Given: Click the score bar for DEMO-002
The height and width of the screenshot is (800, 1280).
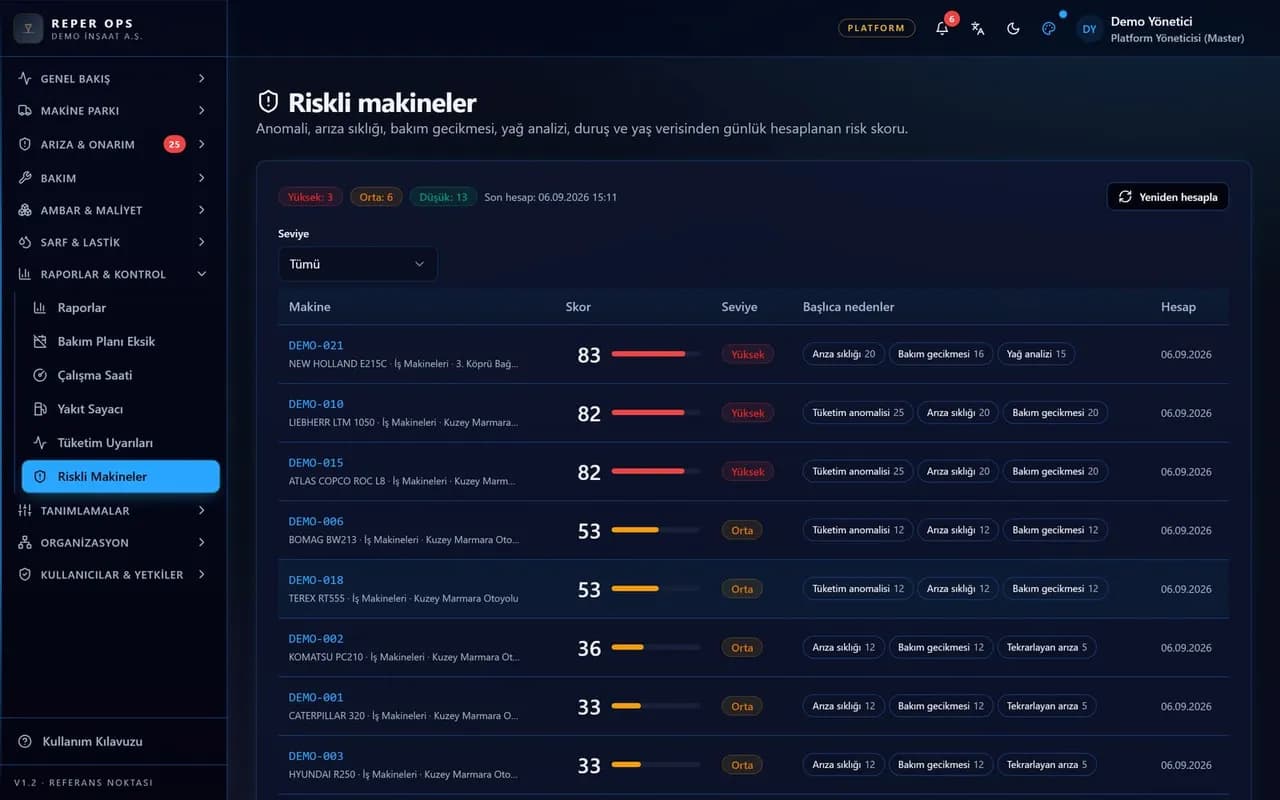Looking at the screenshot, I should point(656,647).
